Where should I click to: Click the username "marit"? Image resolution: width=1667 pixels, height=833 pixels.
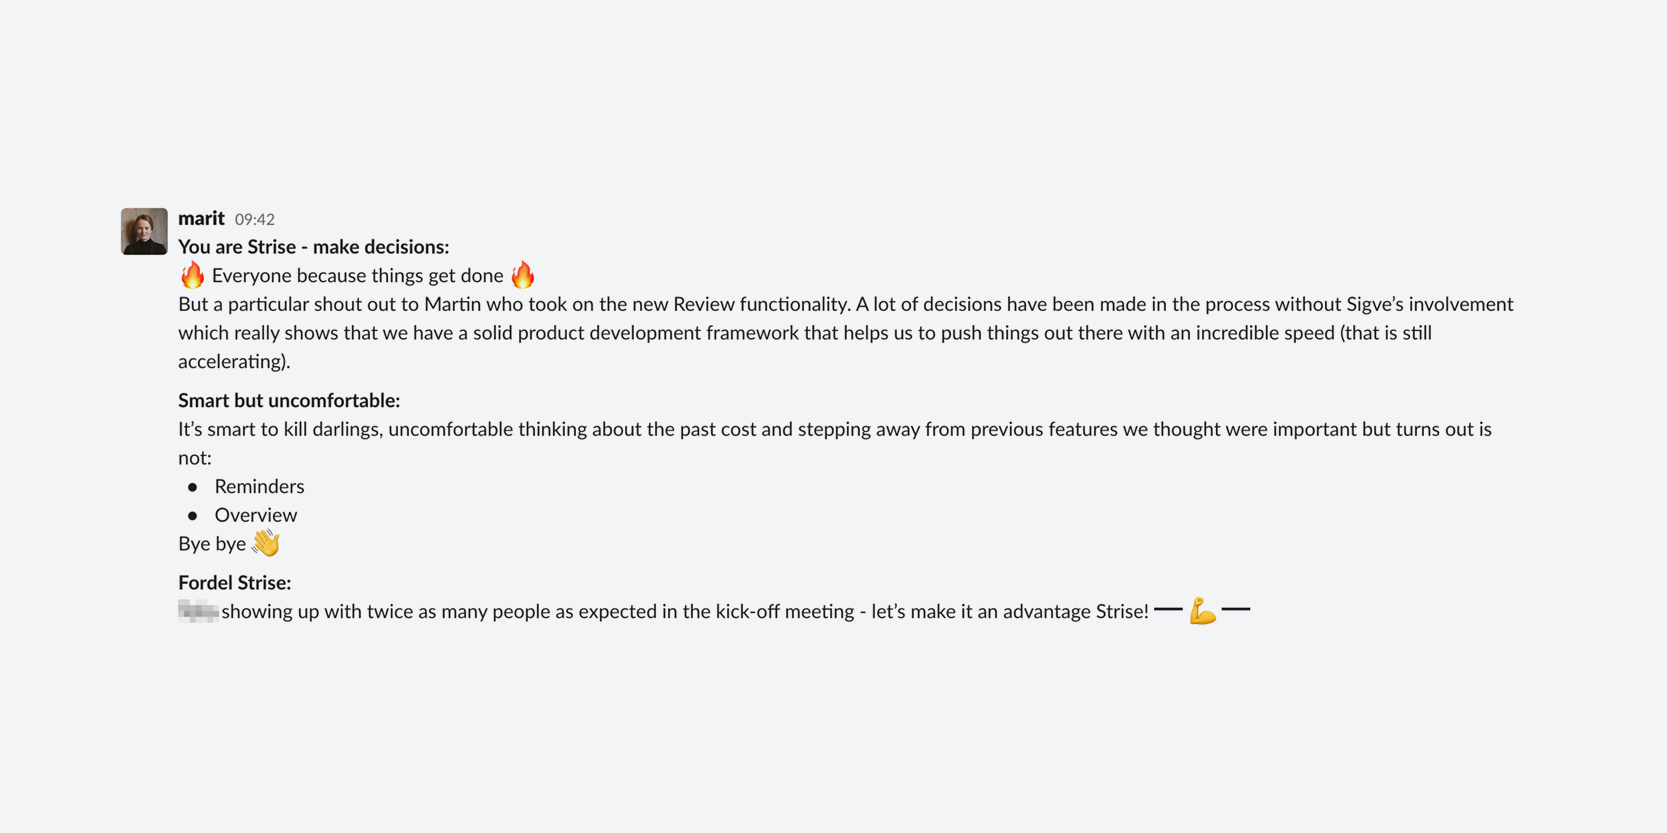(x=201, y=218)
